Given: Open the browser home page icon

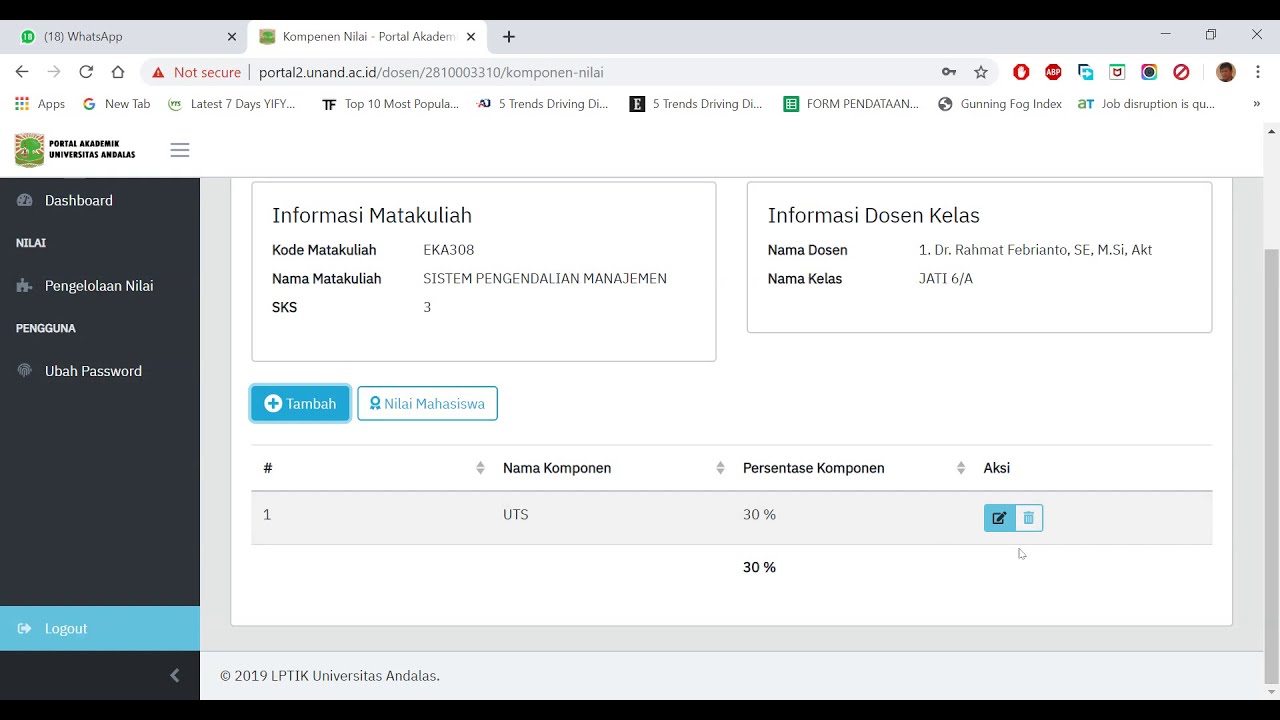Looking at the screenshot, I should 118,72.
